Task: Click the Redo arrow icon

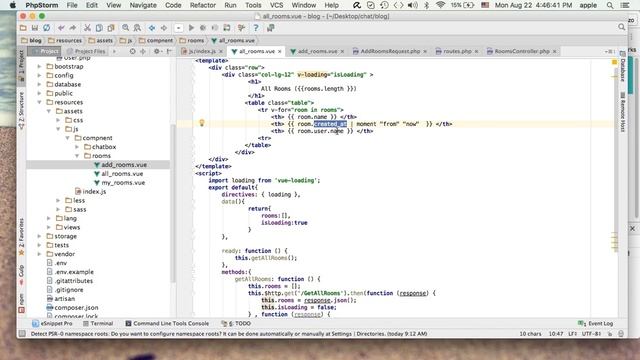Action: click(x=73, y=28)
